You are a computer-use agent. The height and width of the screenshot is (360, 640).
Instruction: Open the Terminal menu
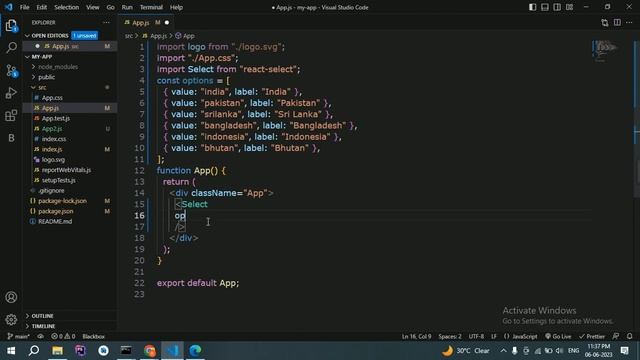pyautogui.click(x=151, y=7)
